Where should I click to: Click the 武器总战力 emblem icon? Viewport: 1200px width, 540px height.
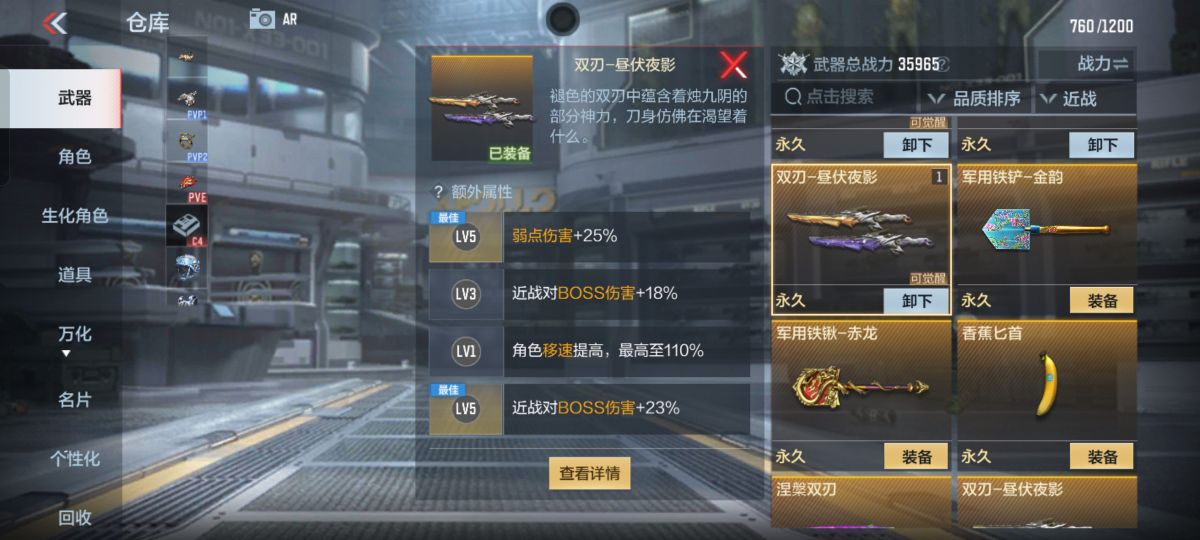(793, 64)
